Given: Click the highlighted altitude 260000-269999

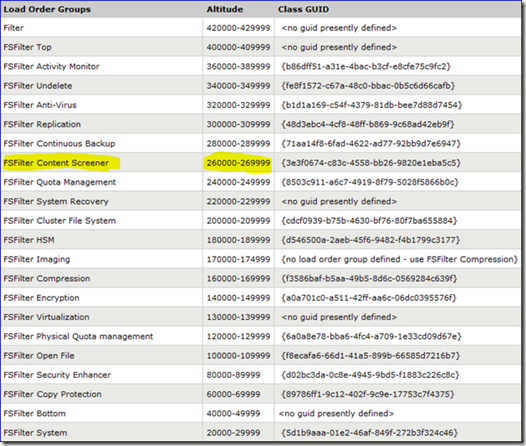Looking at the screenshot, I should tap(238, 163).
